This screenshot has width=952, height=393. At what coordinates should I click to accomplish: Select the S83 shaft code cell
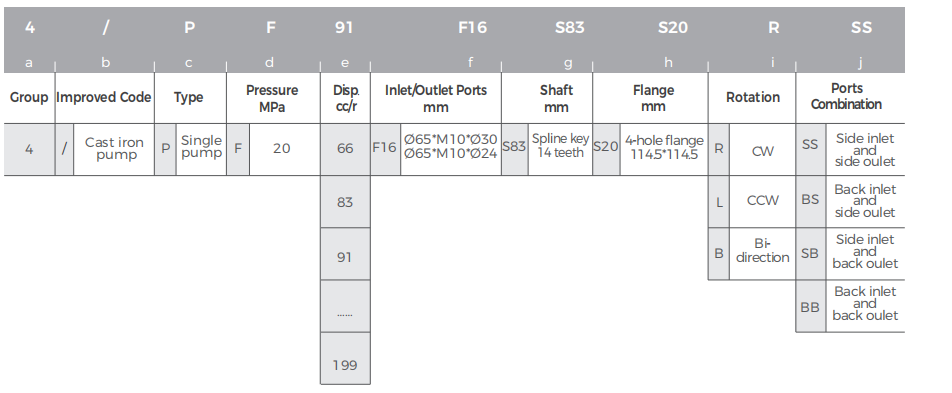[514, 147]
